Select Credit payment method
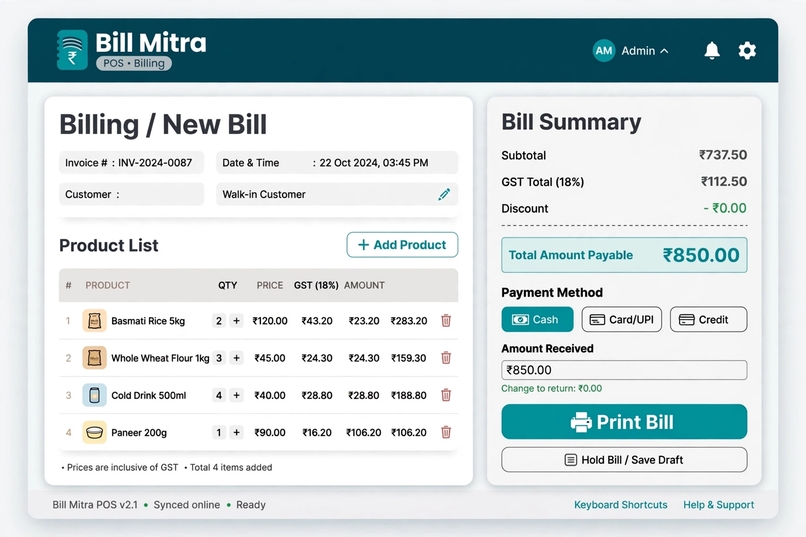806x537 pixels. [x=708, y=319]
